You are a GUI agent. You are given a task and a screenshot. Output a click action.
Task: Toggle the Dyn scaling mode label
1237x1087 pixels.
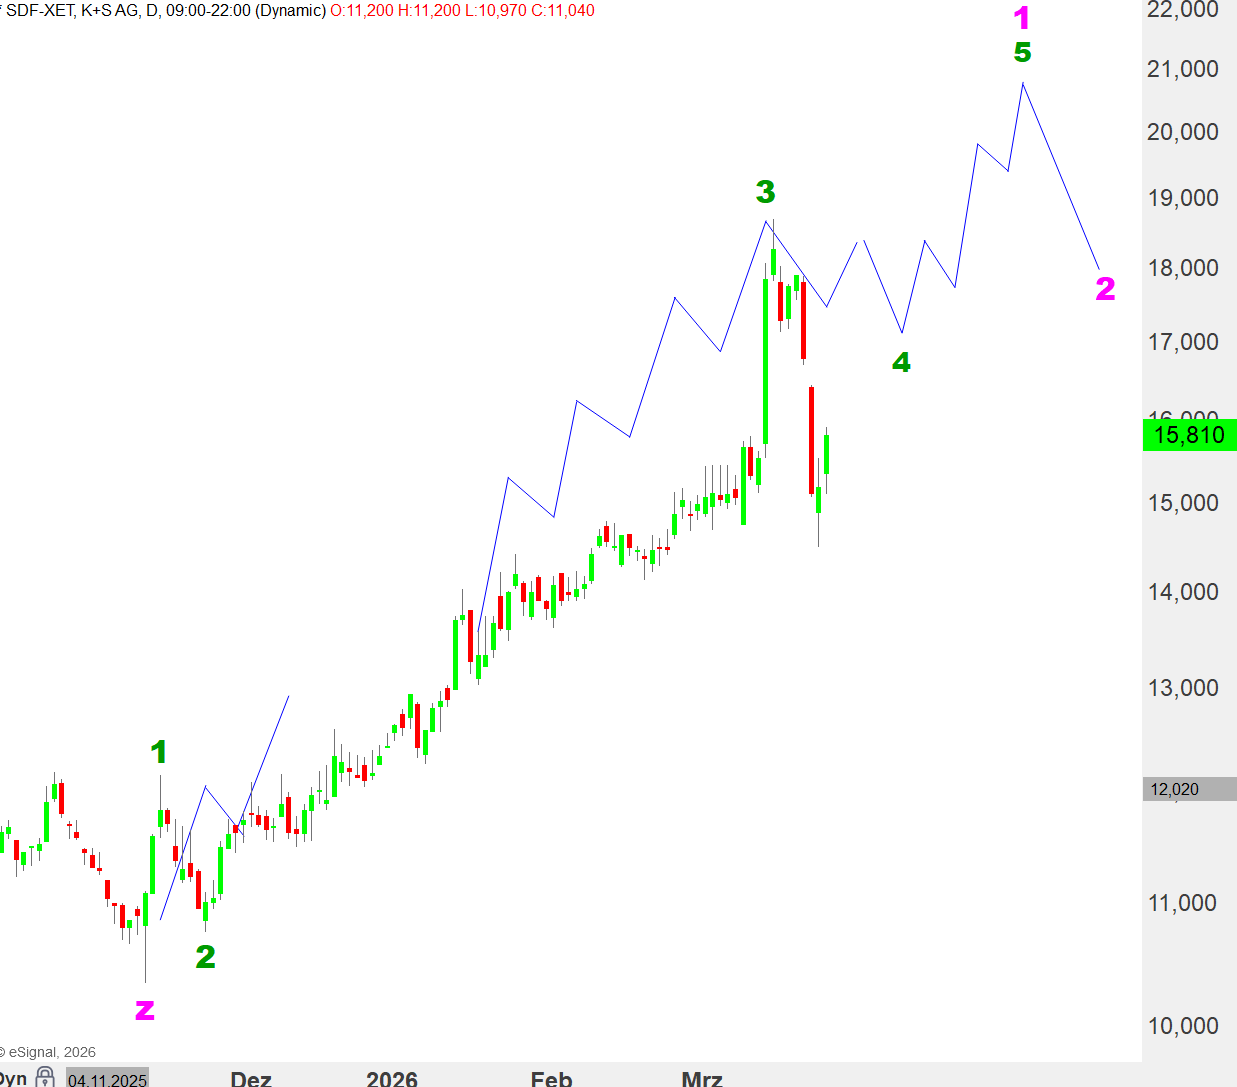tap(13, 1078)
